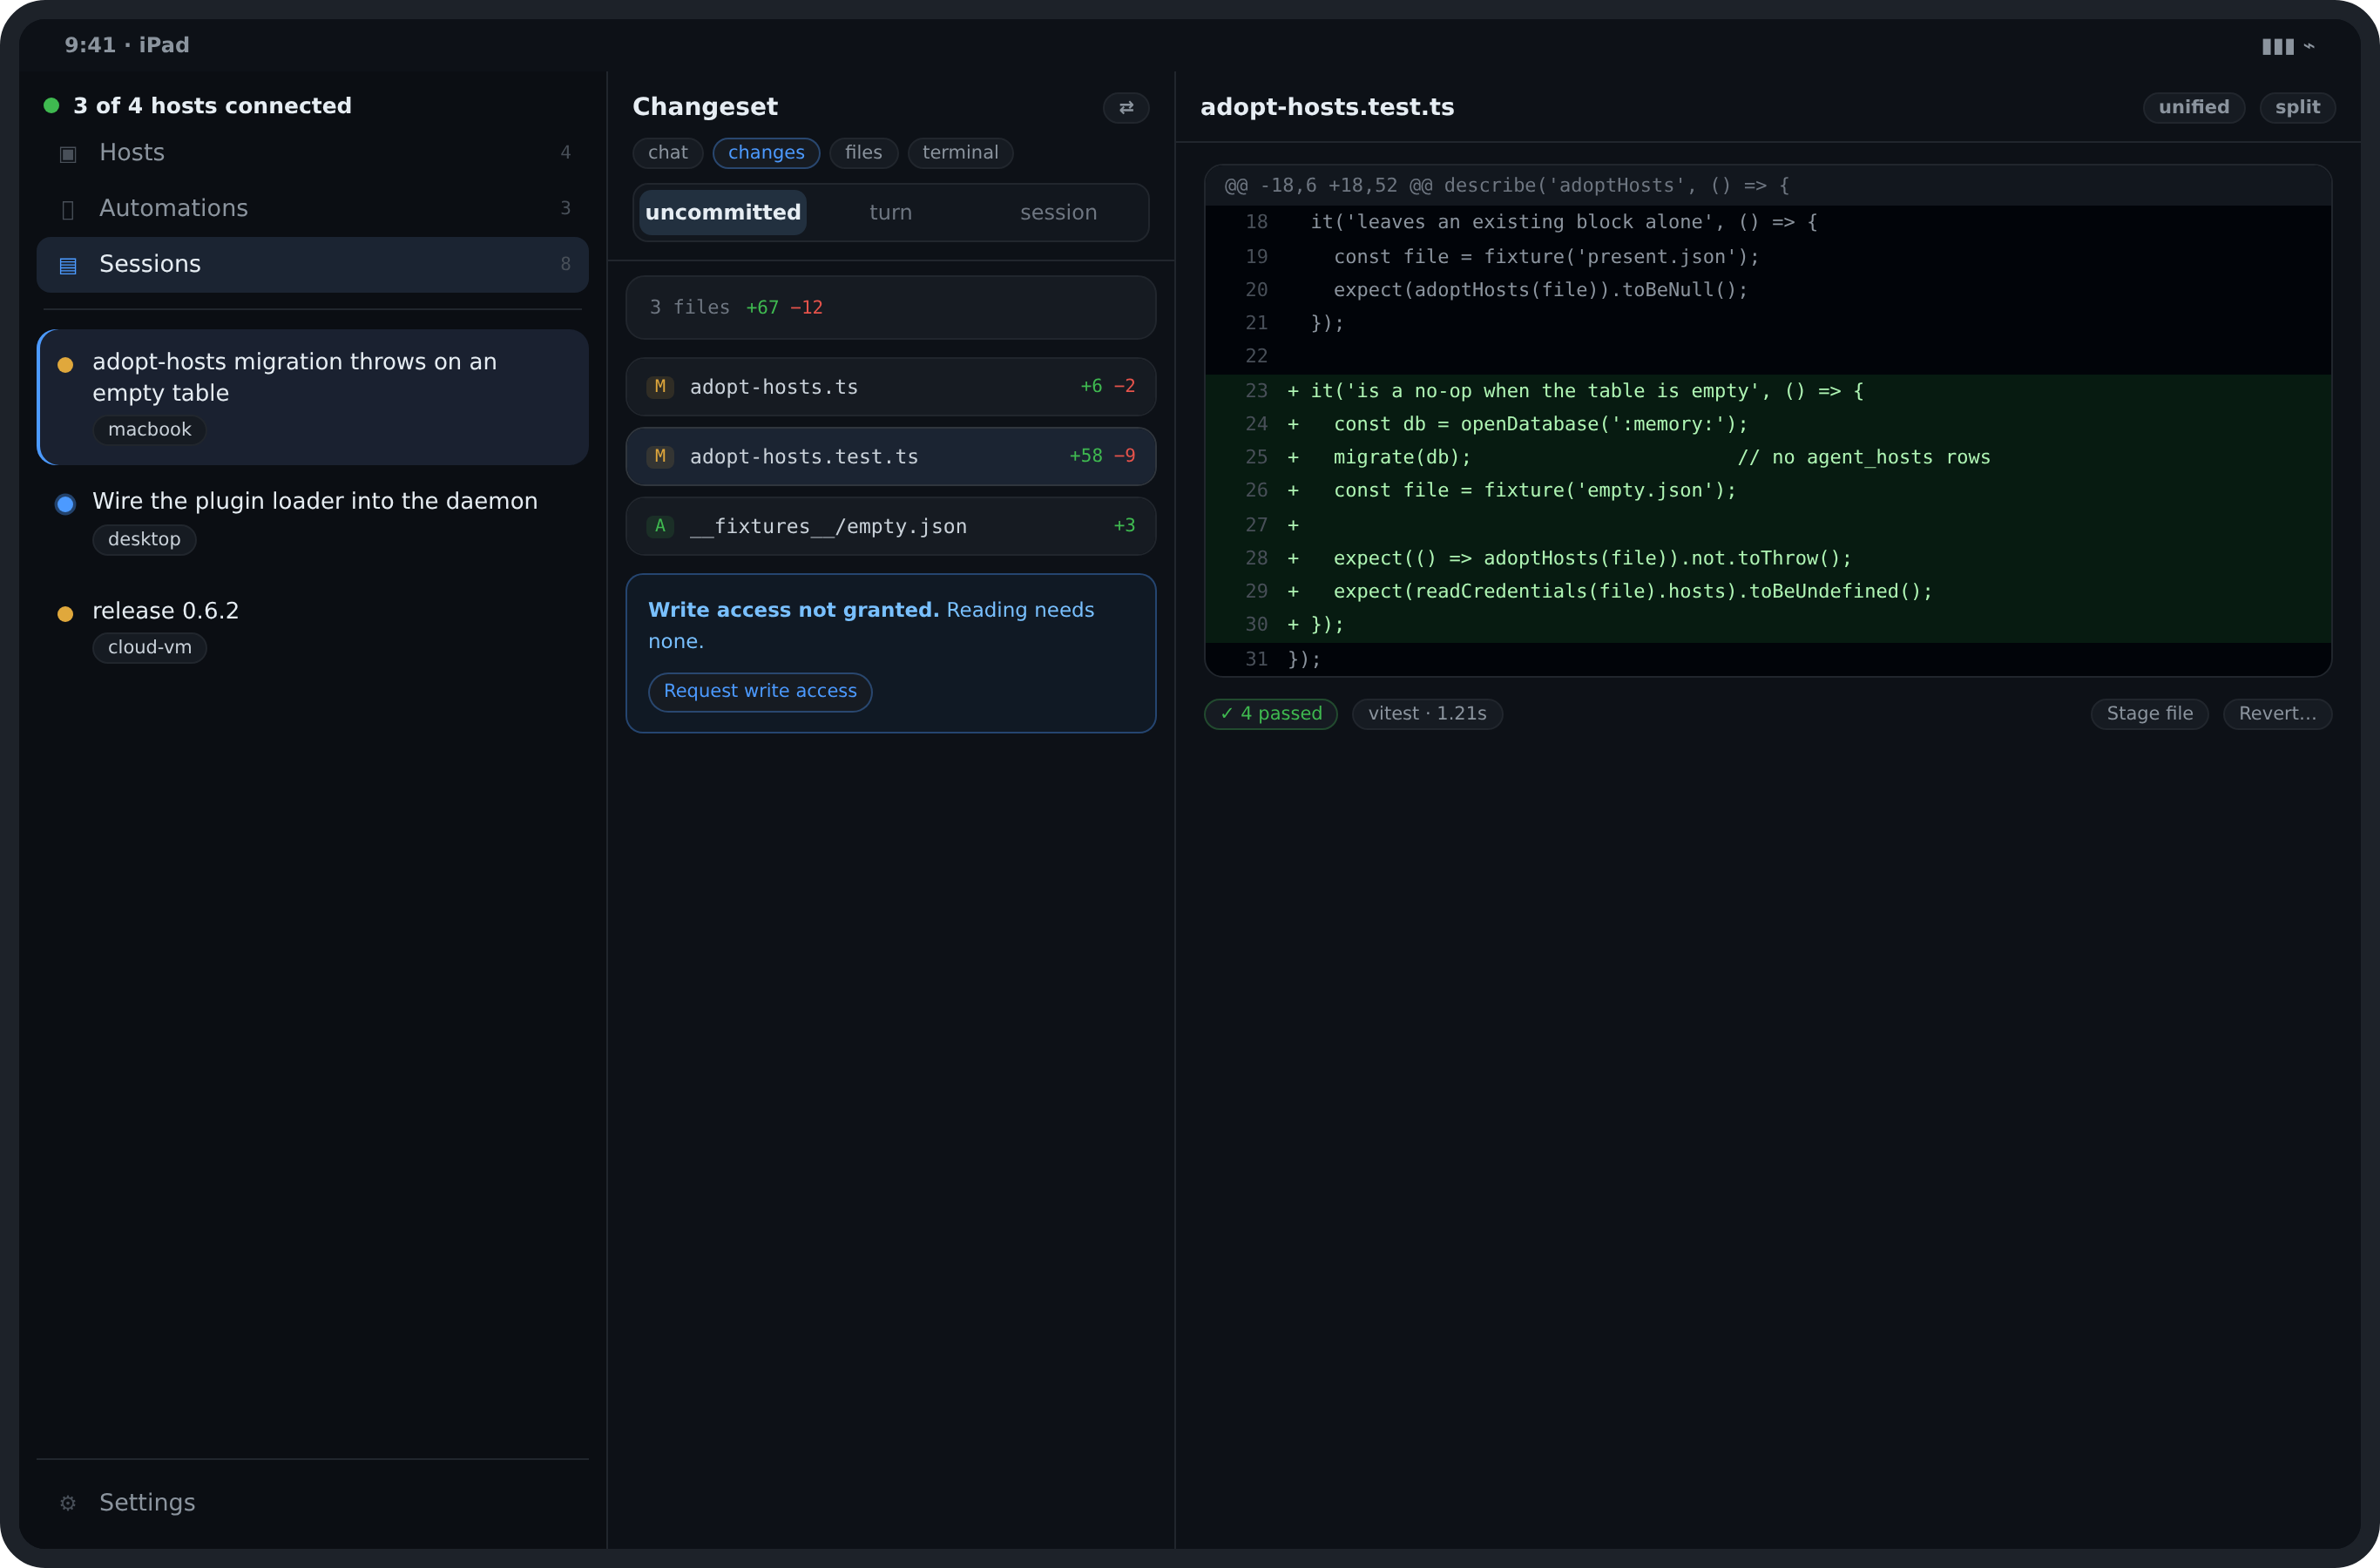The height and width of the screenshot is (1568, 2380).
Task: Open Settings
Action: tap(313, 1502)
